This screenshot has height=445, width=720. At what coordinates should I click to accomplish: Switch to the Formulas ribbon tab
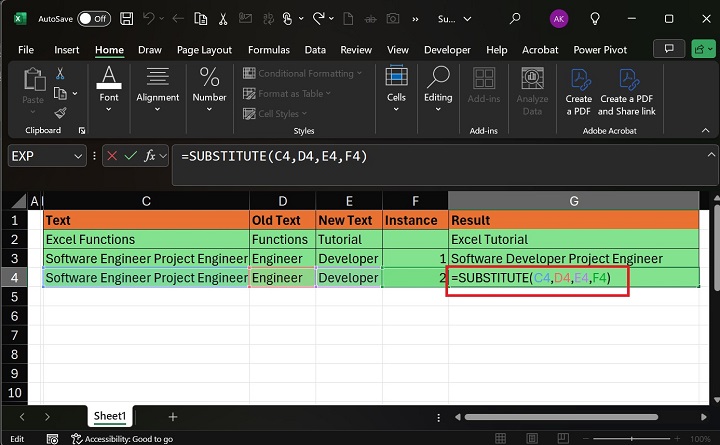(x=268, y=50)
